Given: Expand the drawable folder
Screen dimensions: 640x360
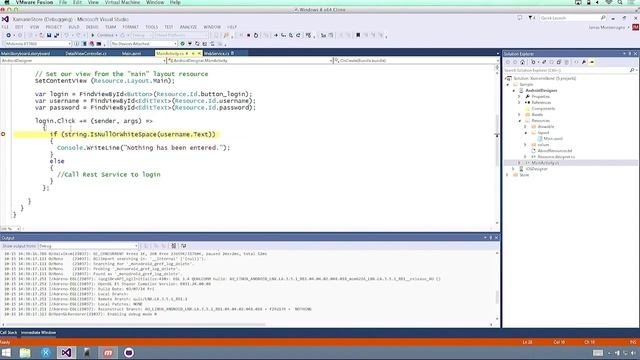Looking at the screenshot, I should tap(526, 127).
